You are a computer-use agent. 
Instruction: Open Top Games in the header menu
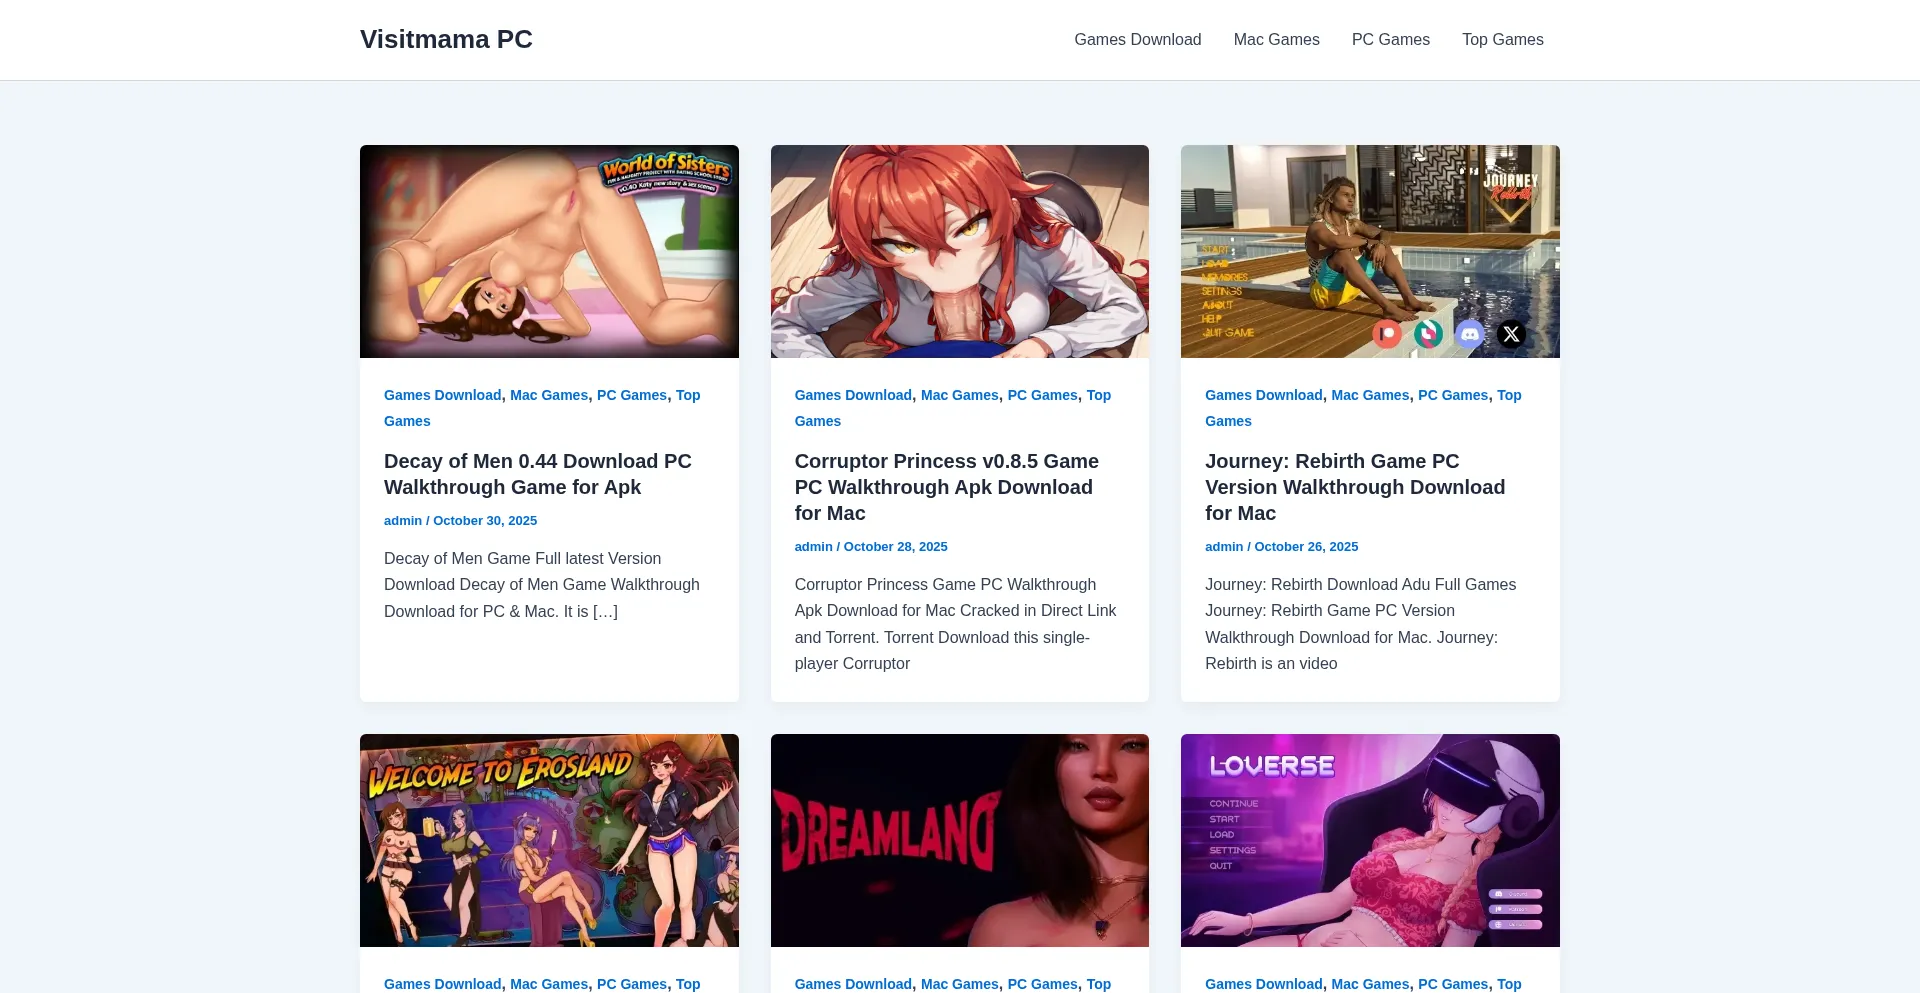tap(1502, 40)
